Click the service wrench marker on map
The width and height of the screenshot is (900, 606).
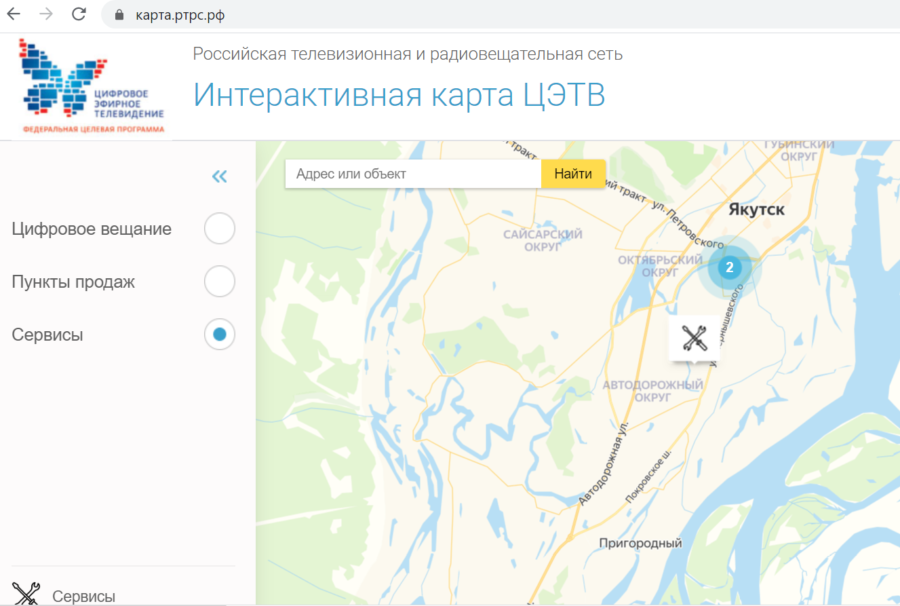coord(695,338)
